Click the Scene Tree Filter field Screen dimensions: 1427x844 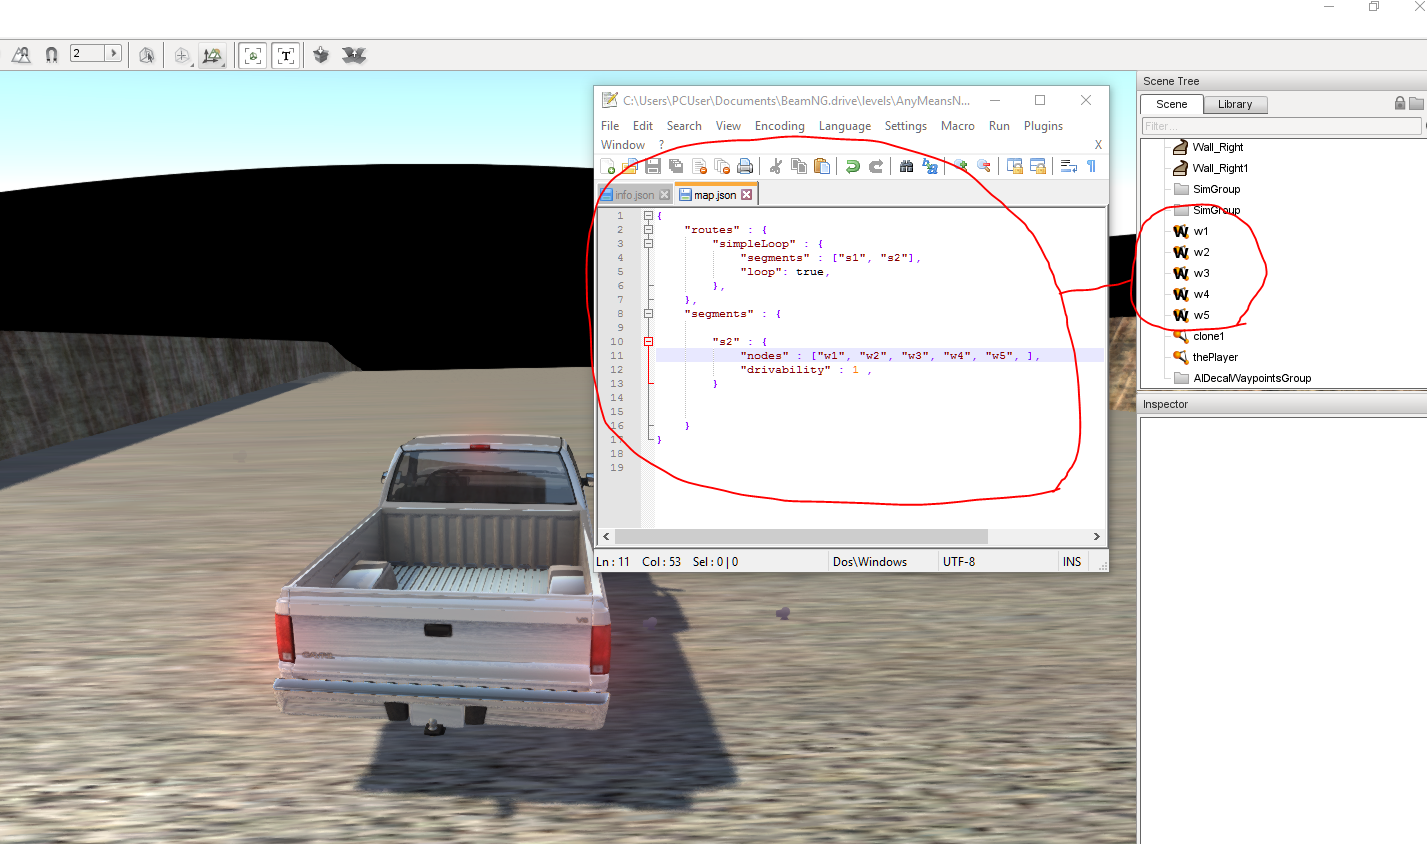tap(1281, 126)
